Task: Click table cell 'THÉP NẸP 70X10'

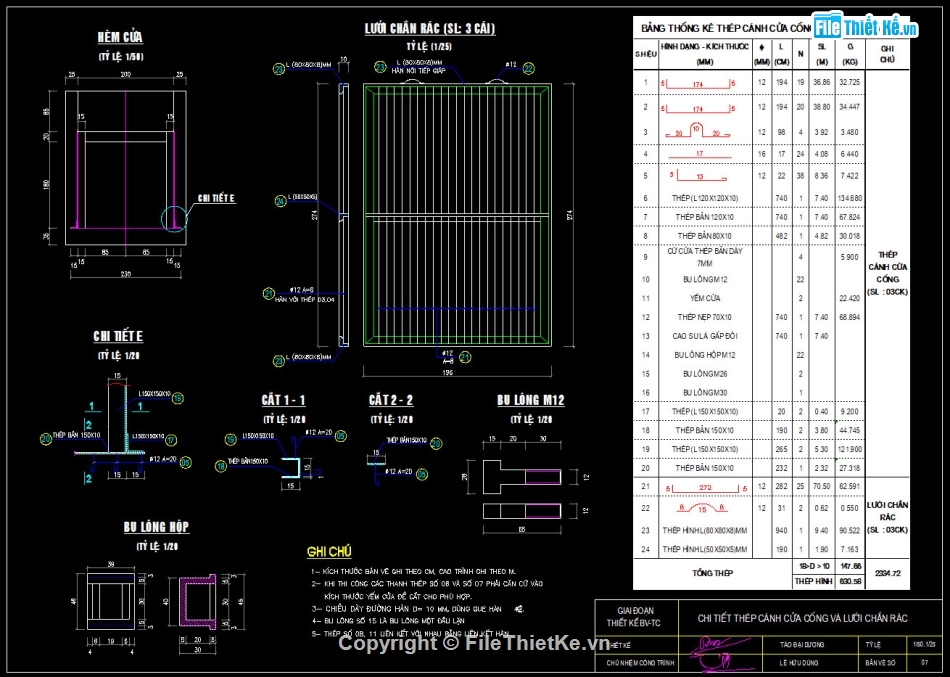Action: click(705, 317)
